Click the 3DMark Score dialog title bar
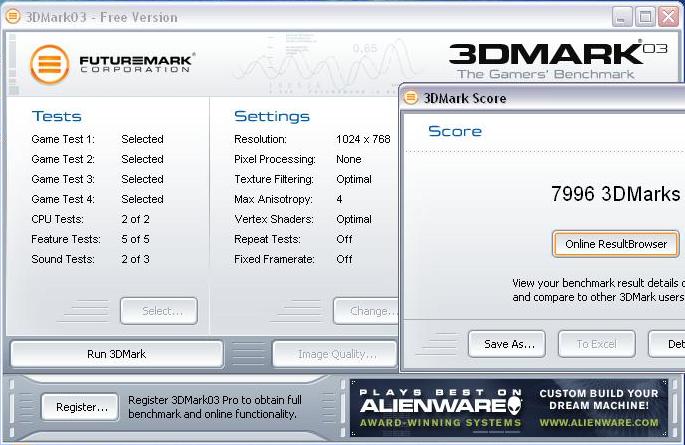The image size is (685, 445). click(543, 98)
